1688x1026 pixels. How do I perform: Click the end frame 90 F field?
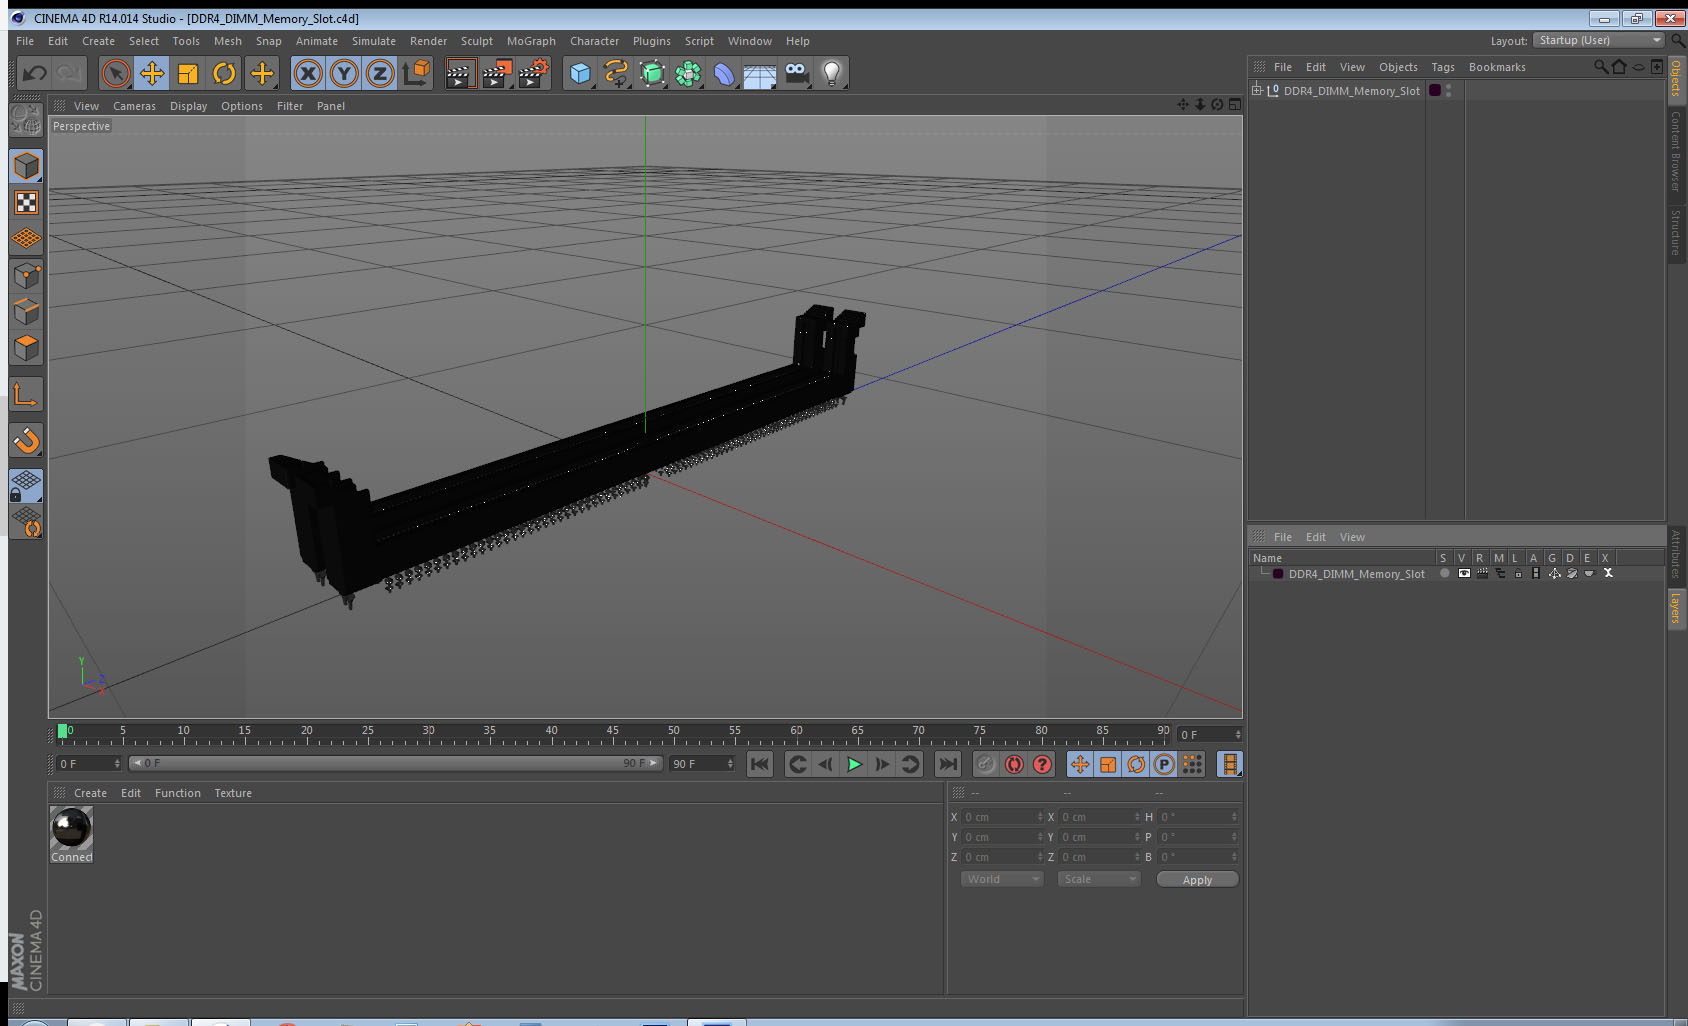click(703, 763)
